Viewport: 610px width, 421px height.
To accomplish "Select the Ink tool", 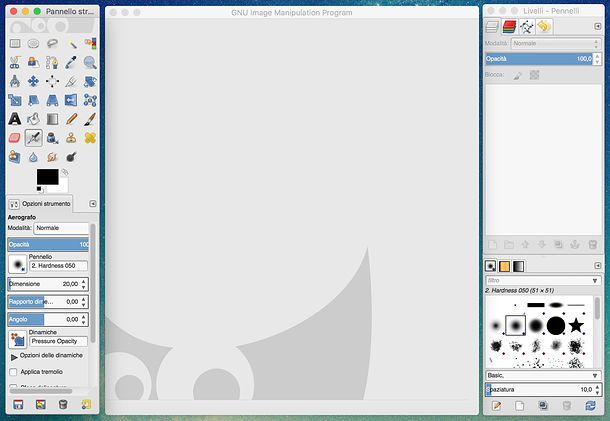I will click(x=52, y=138).
